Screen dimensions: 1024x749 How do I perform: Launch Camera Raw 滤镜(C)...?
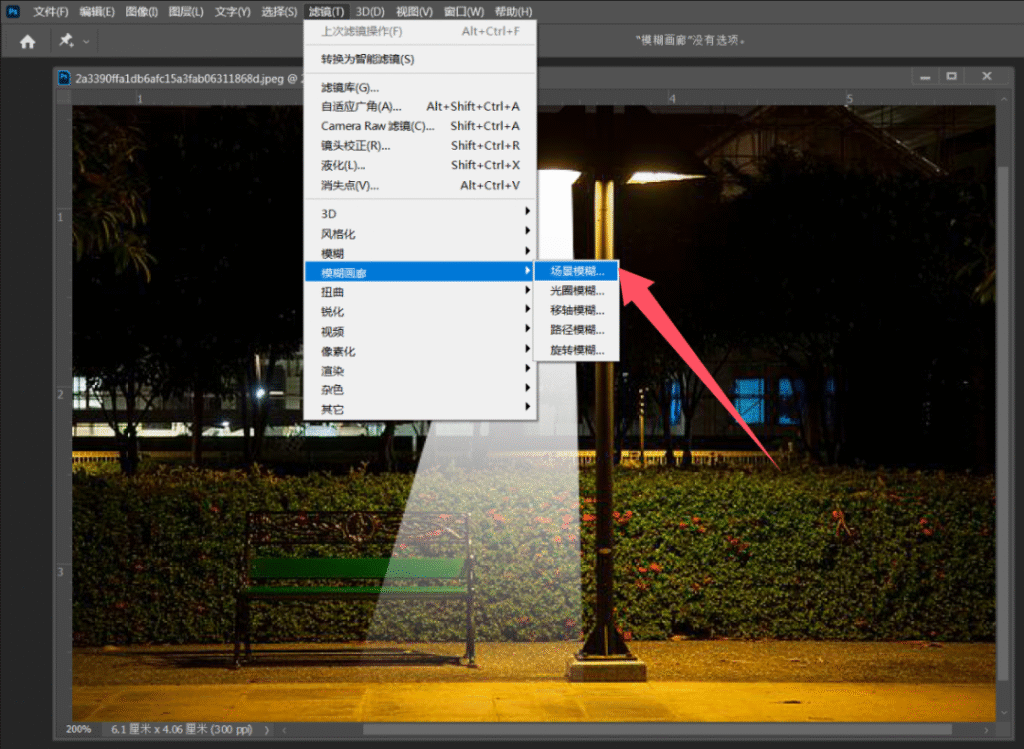click(x=421, y=126)
